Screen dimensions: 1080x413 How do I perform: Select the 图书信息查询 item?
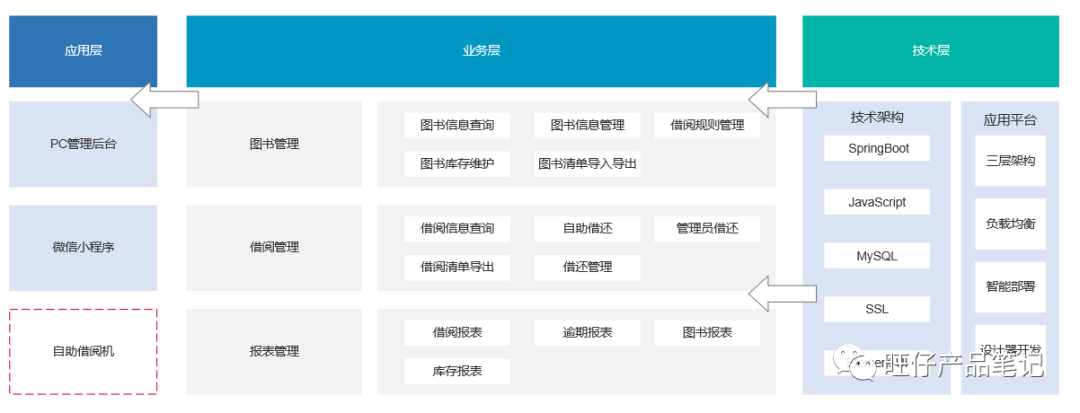[x=457, y=125]
